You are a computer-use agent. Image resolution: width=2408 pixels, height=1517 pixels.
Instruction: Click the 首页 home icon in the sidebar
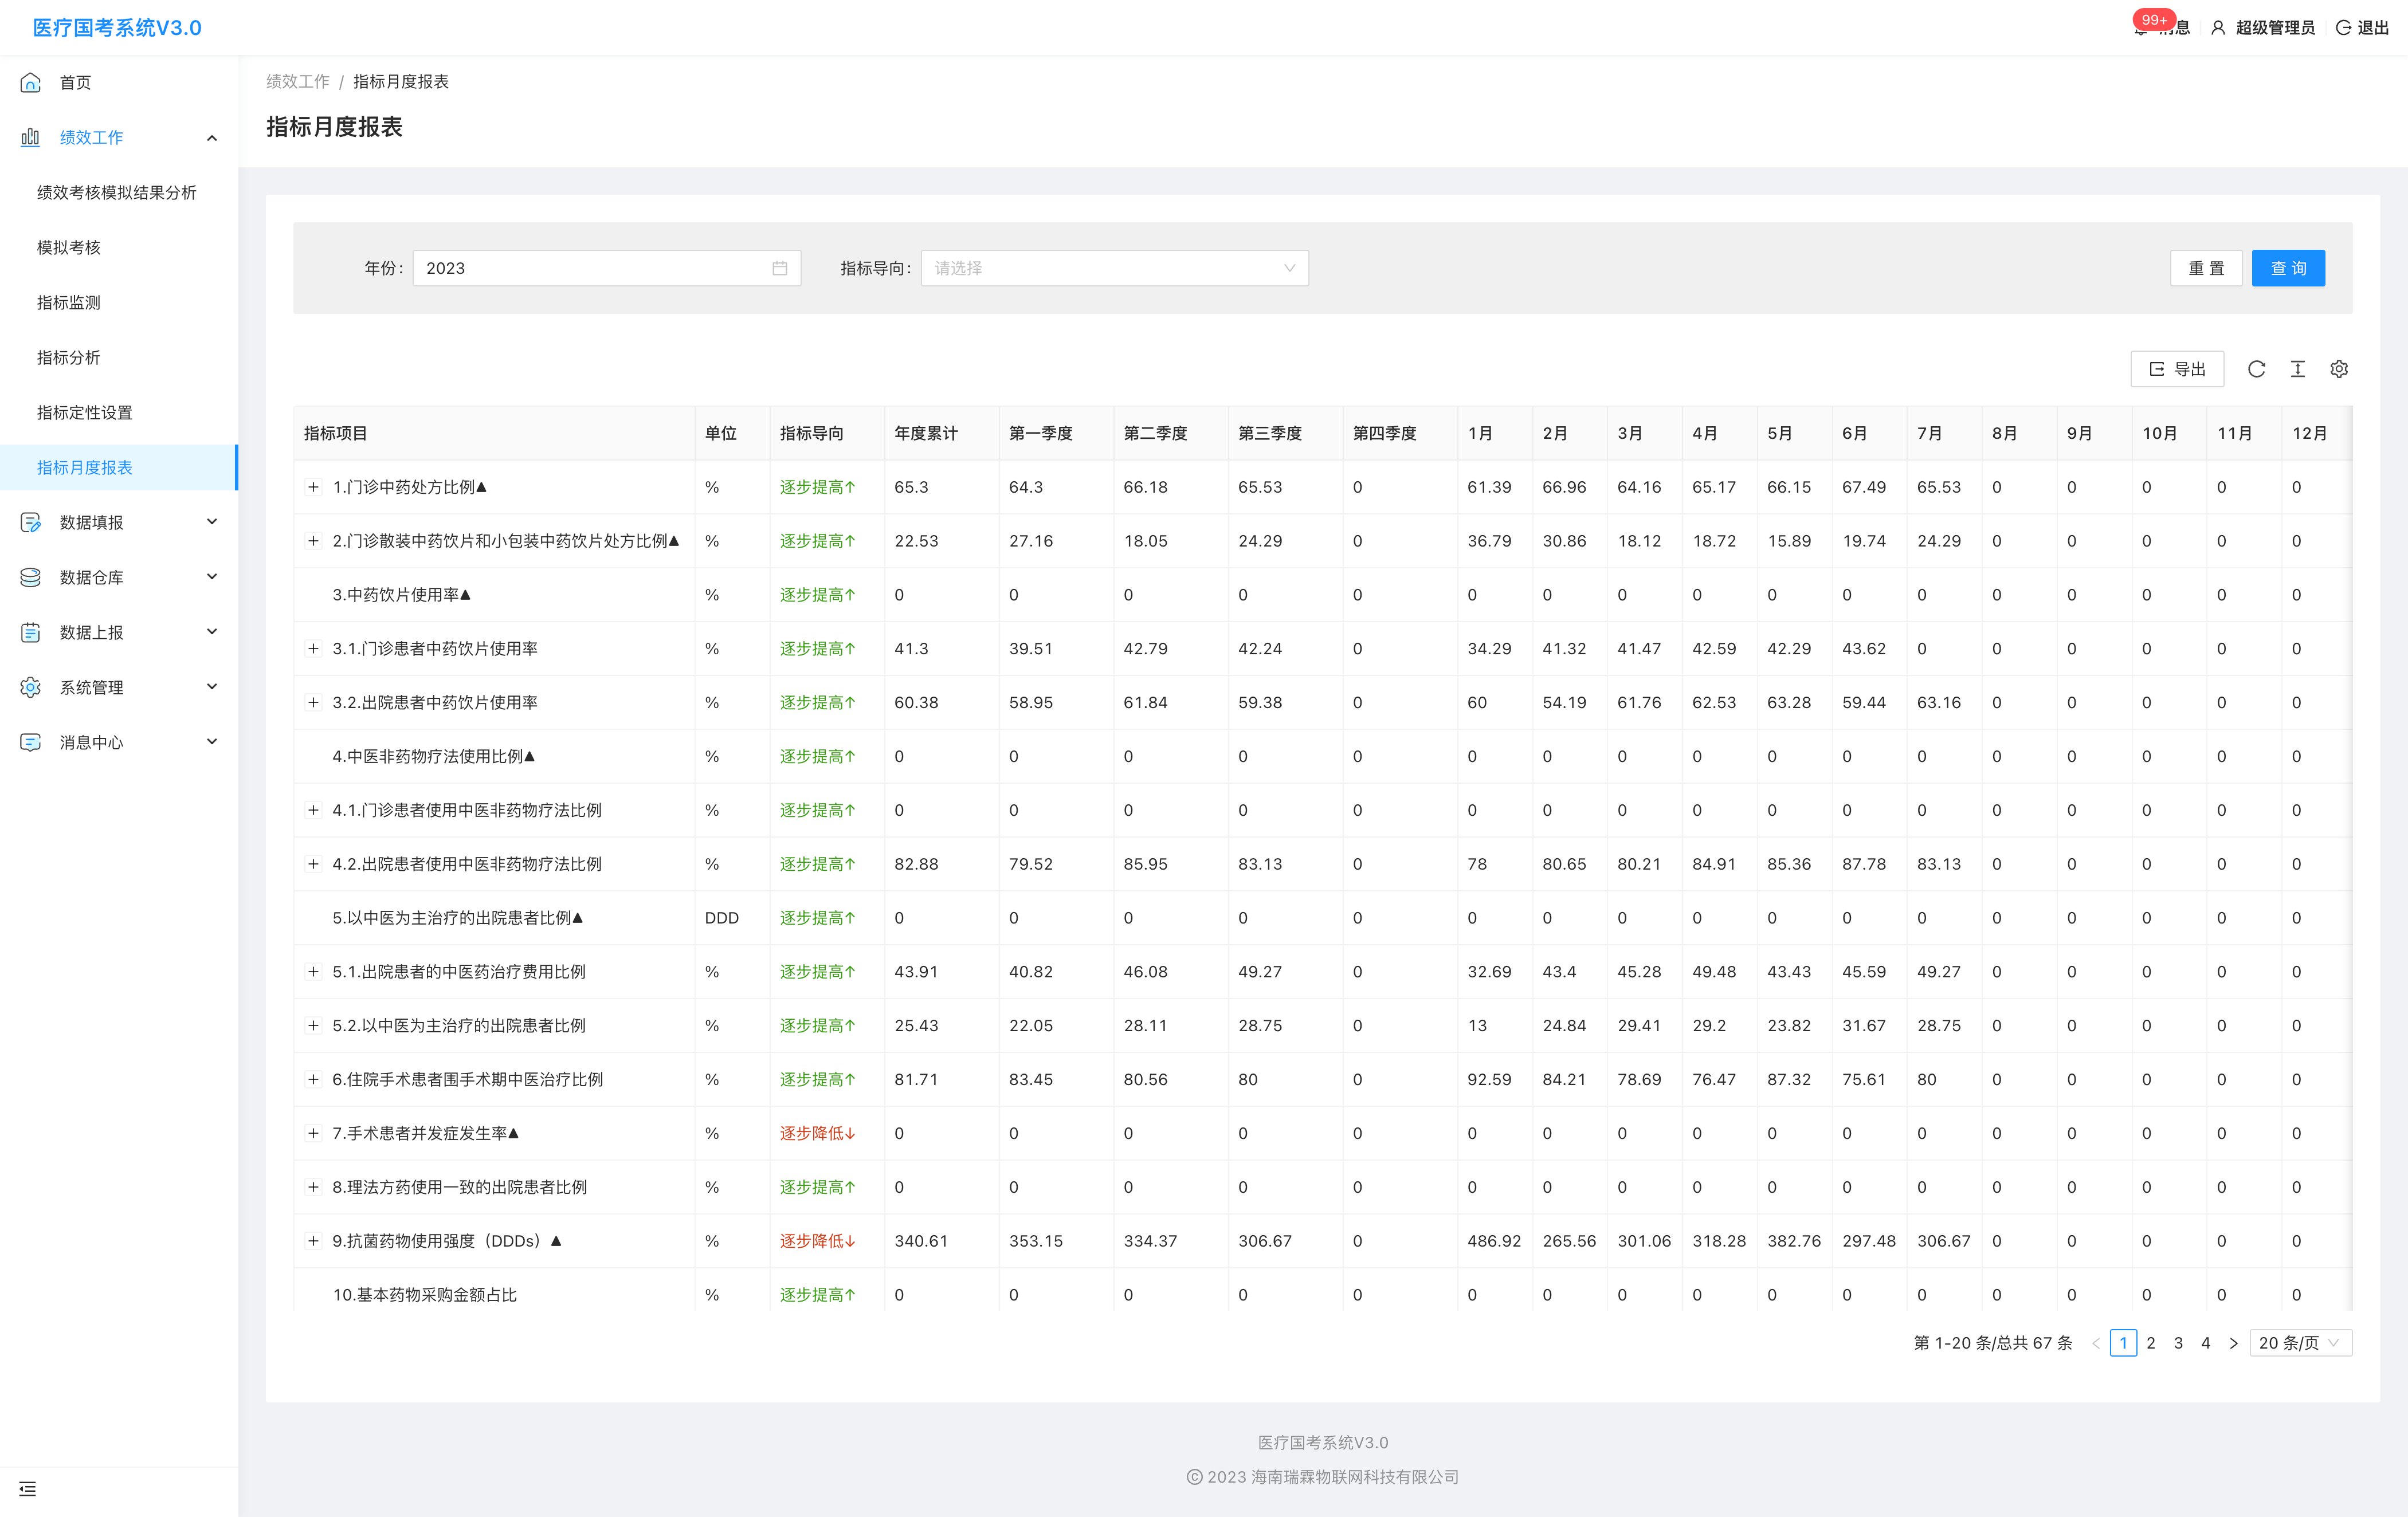click(31, 82)
